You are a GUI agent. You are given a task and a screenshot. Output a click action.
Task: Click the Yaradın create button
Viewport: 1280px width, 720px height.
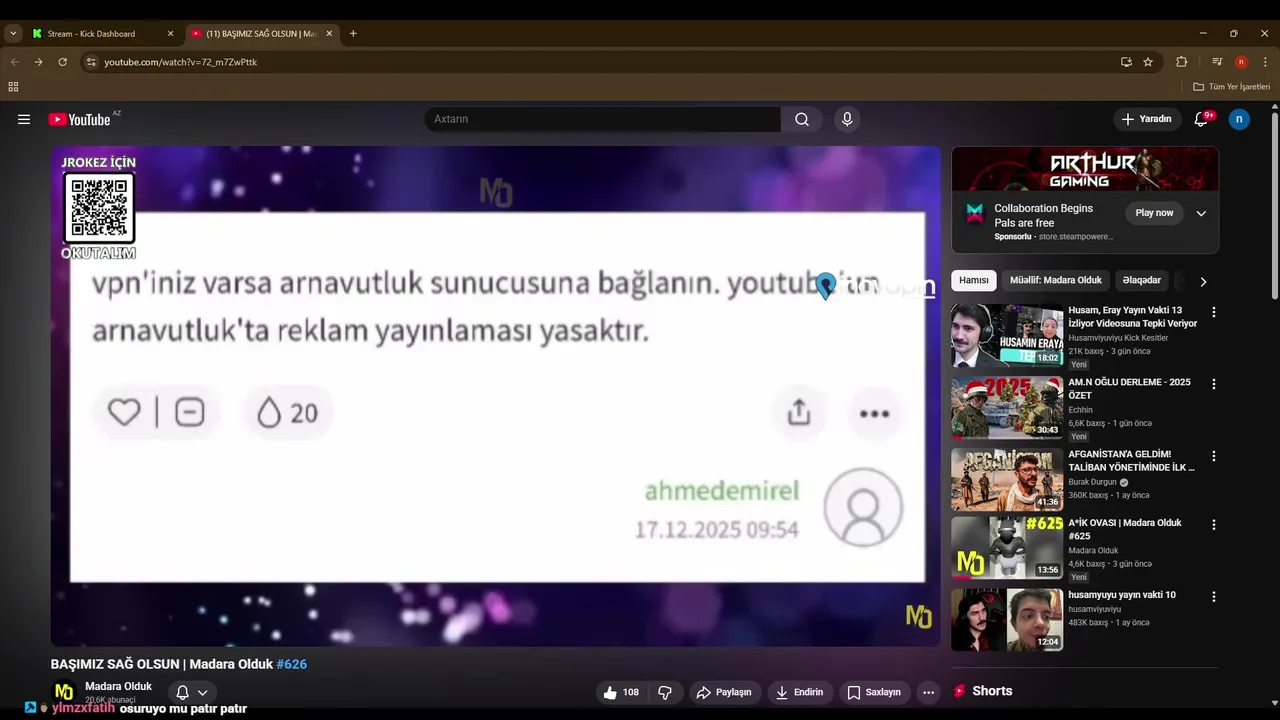1146,119
